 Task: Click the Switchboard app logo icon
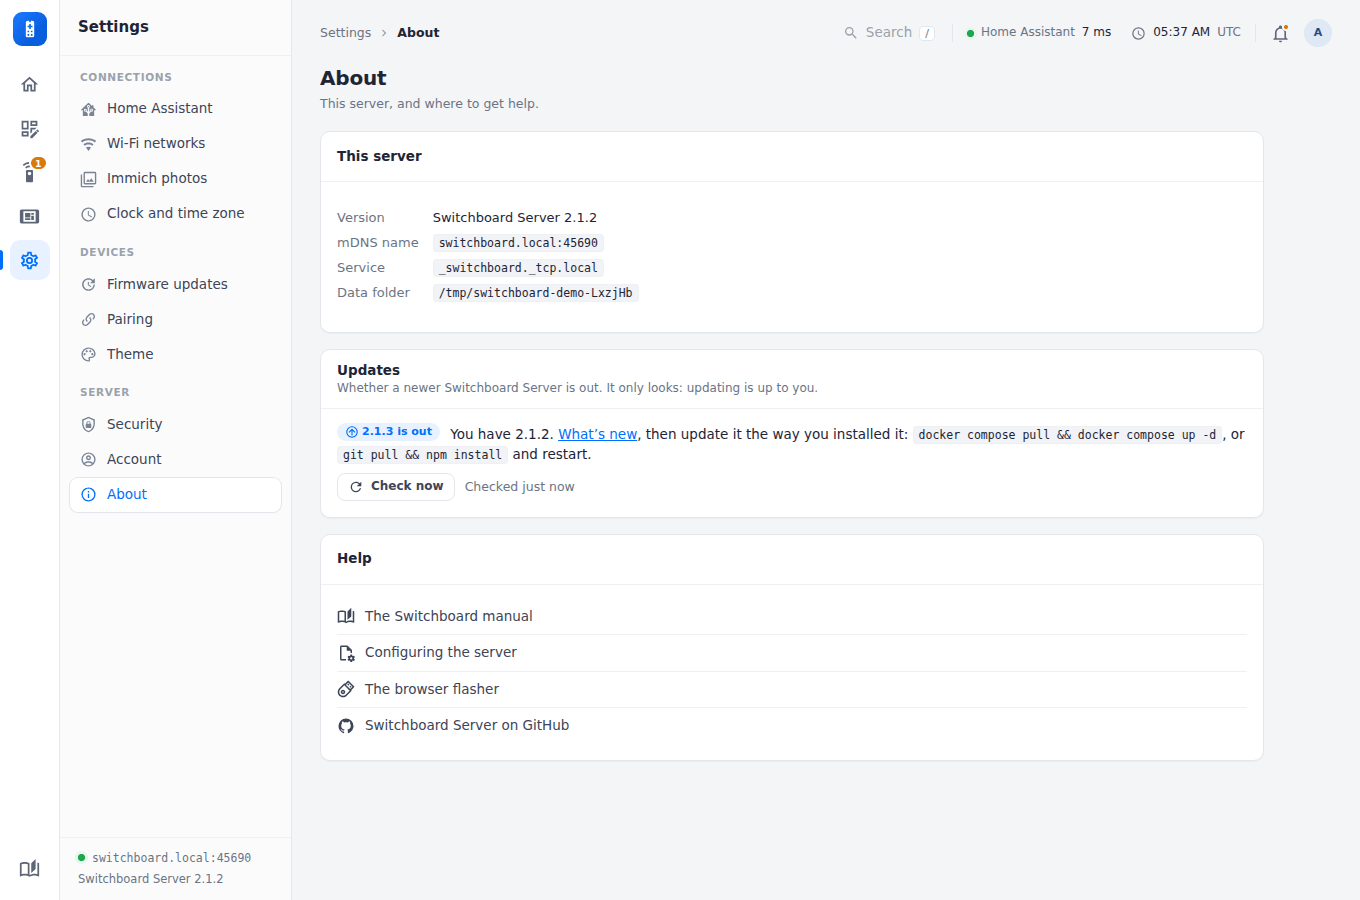[30, 29]
